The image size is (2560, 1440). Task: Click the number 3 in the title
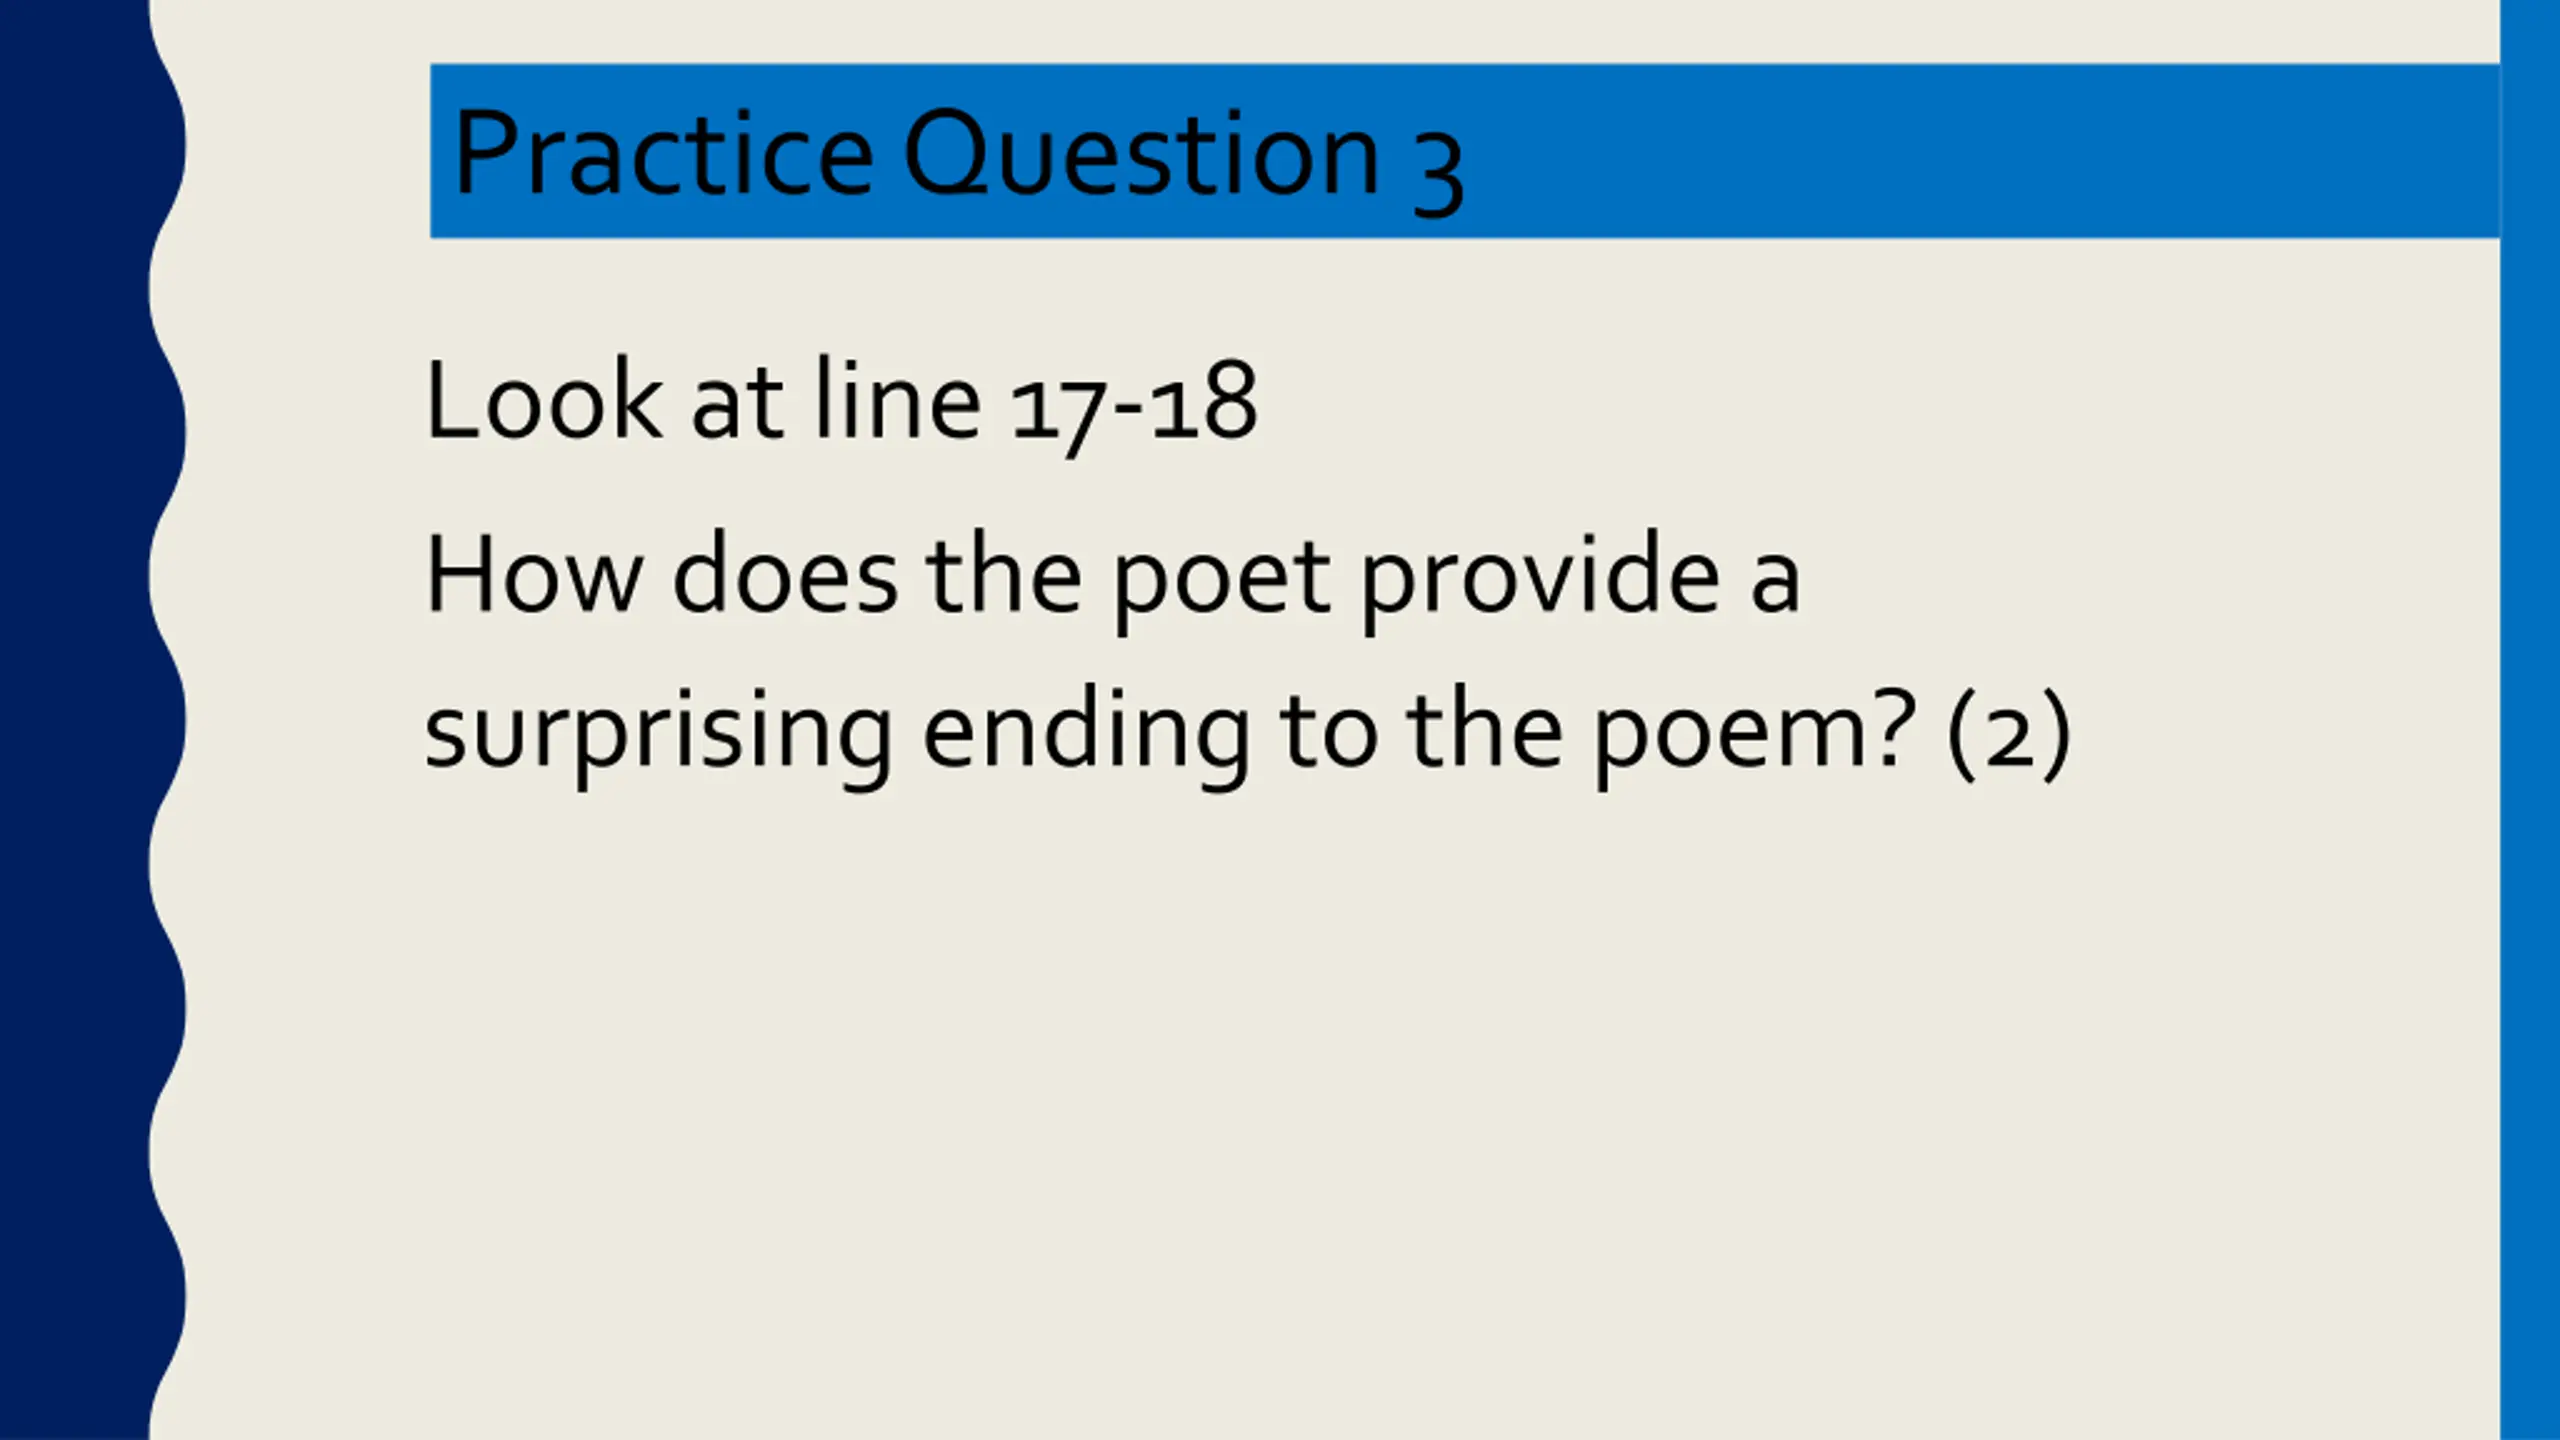[x=1438, y=165]
